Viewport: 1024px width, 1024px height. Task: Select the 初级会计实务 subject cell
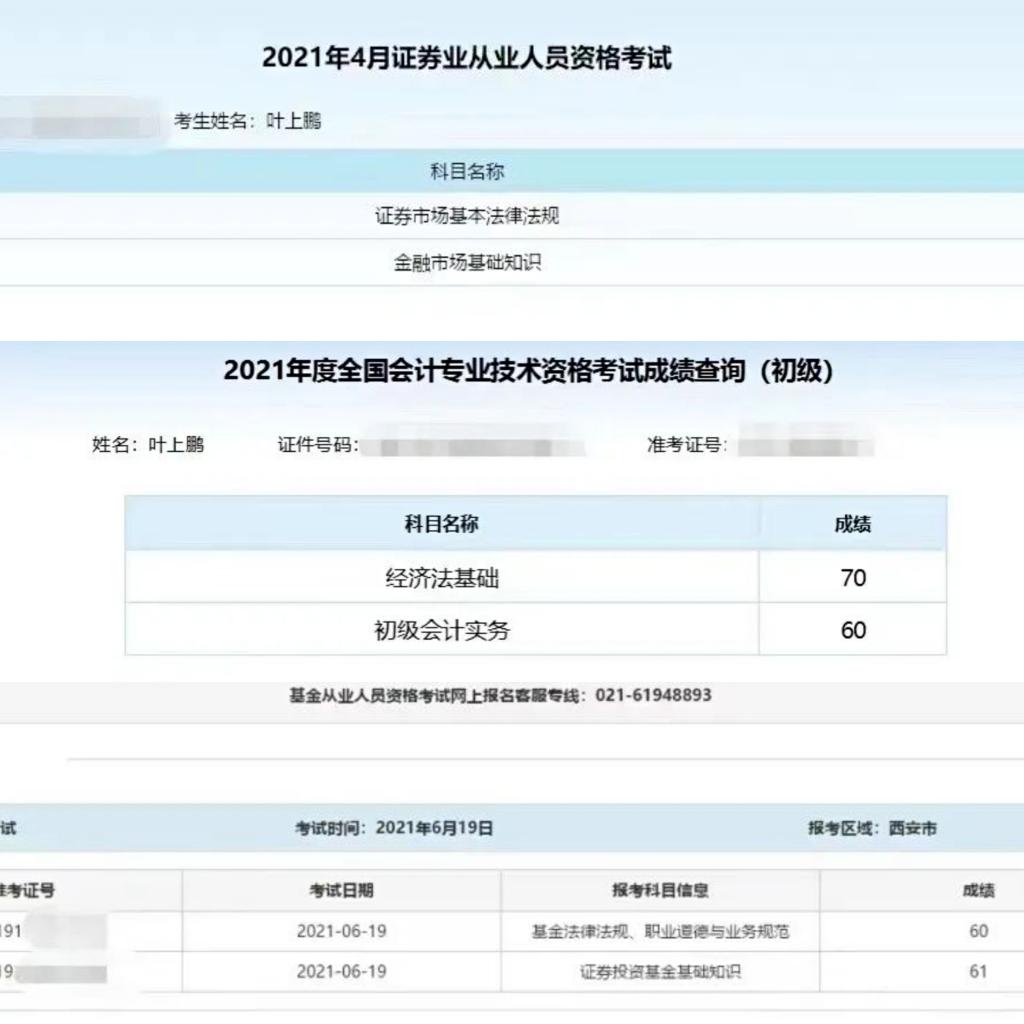(442, 630)
